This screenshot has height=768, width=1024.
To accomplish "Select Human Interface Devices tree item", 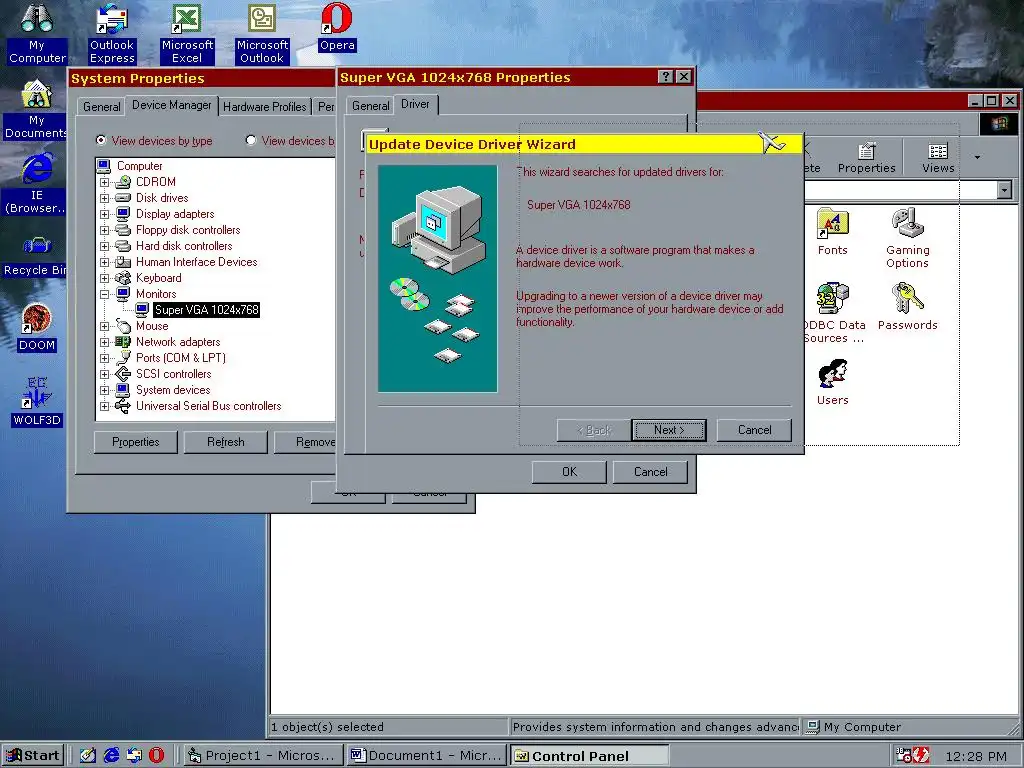I will pyautogui.click(x=197, y=262).
